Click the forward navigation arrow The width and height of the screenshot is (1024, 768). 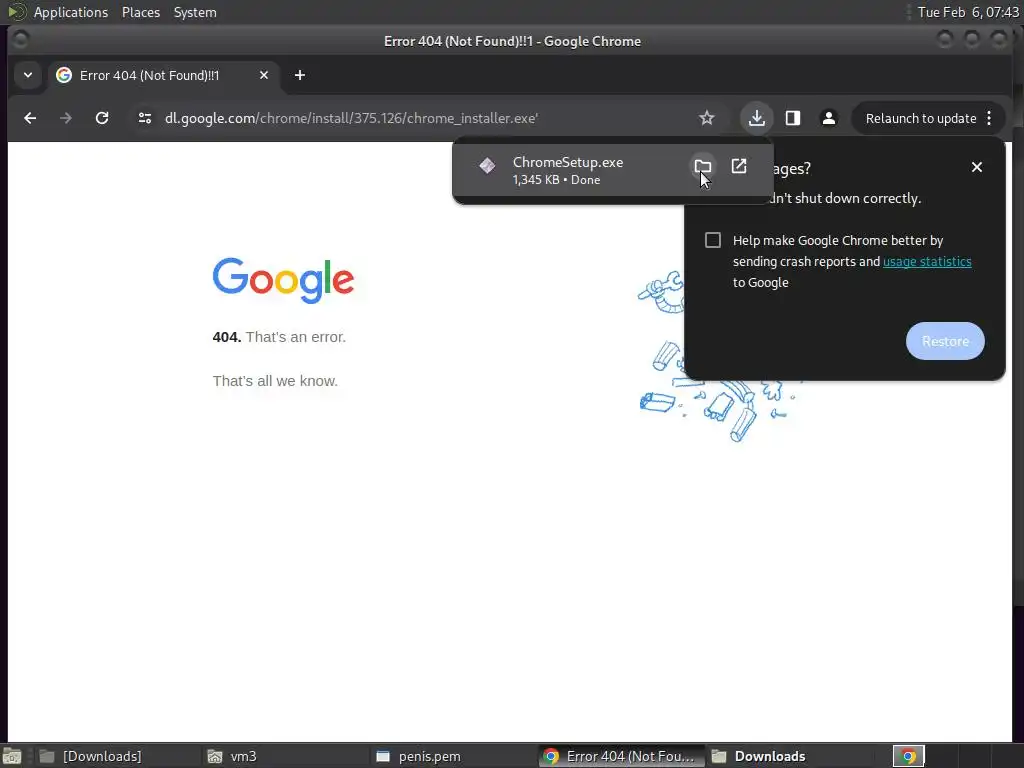coord(66,118)
